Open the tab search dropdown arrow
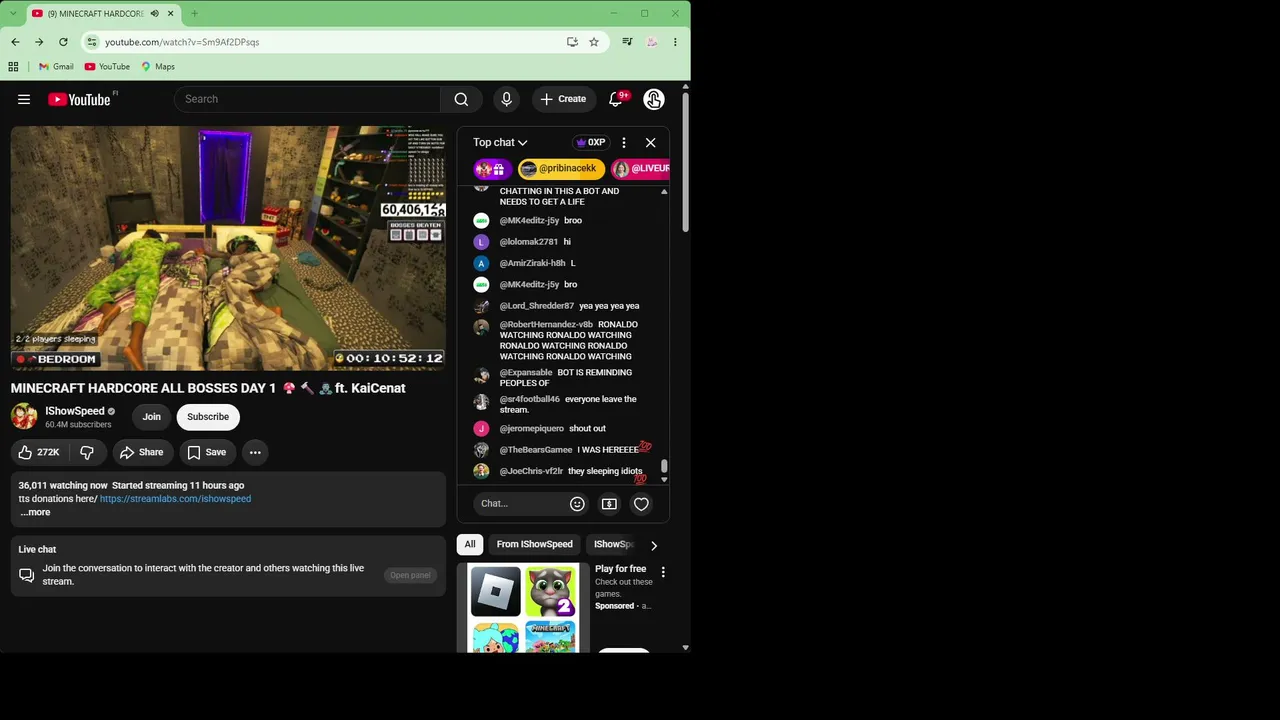The image size is (1280, 720). point(13,14)
